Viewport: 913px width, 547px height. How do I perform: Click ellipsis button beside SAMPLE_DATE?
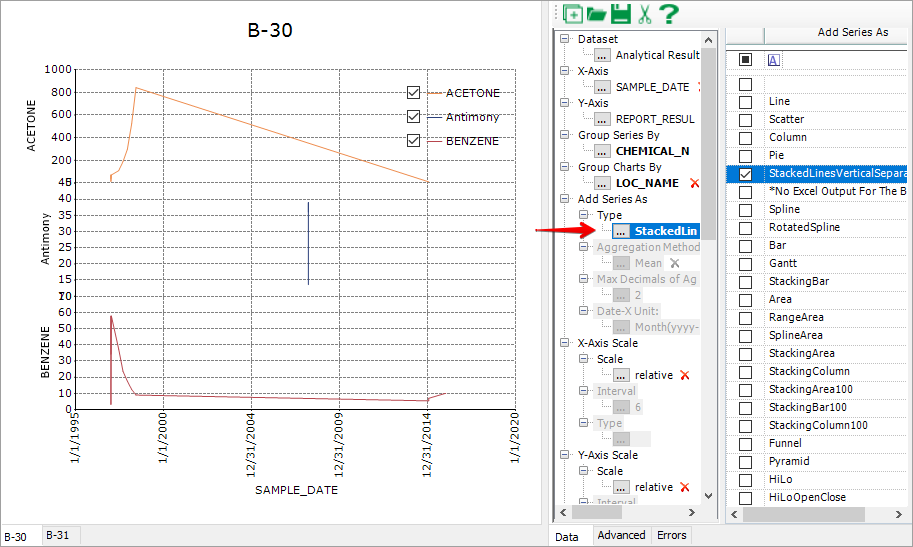click(x=602, y=87)
